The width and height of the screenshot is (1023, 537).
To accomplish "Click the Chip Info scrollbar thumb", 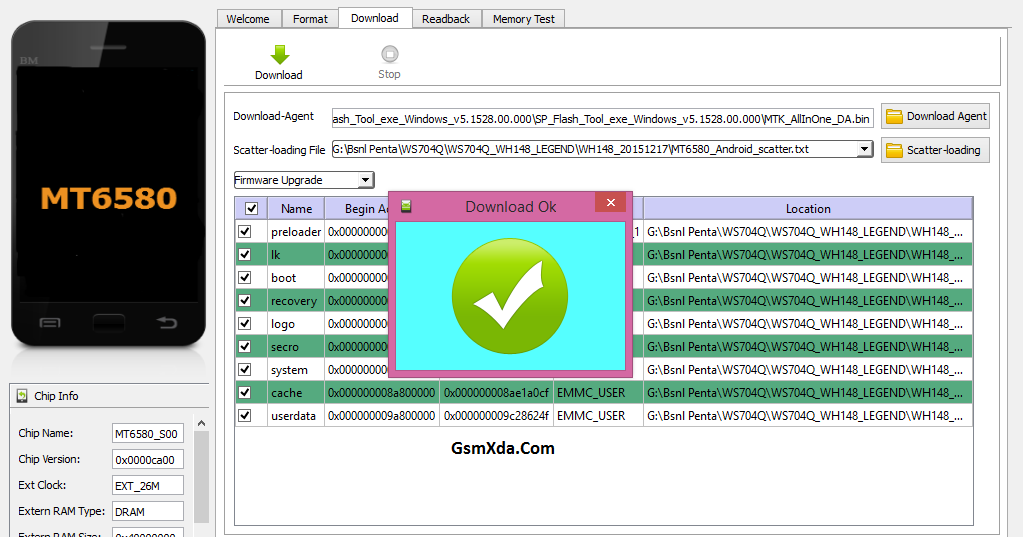I will (202, 476).
